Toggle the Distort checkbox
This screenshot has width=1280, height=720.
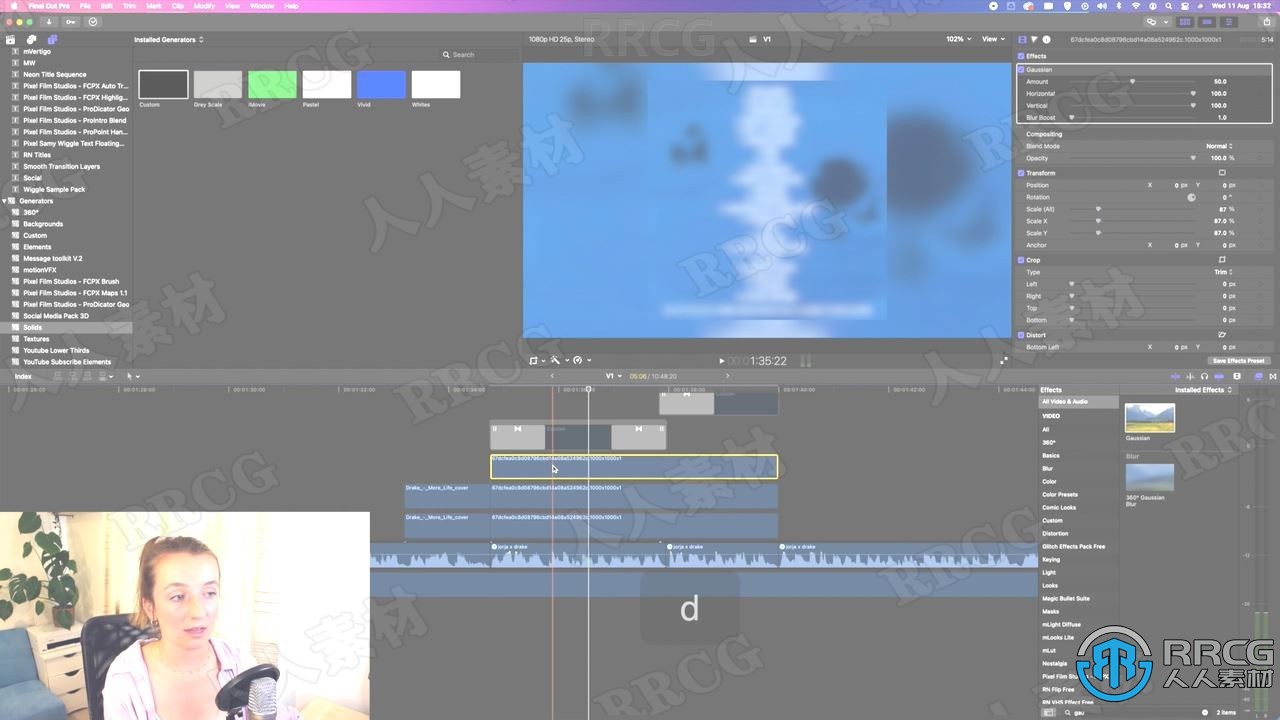pos(1021,335)
